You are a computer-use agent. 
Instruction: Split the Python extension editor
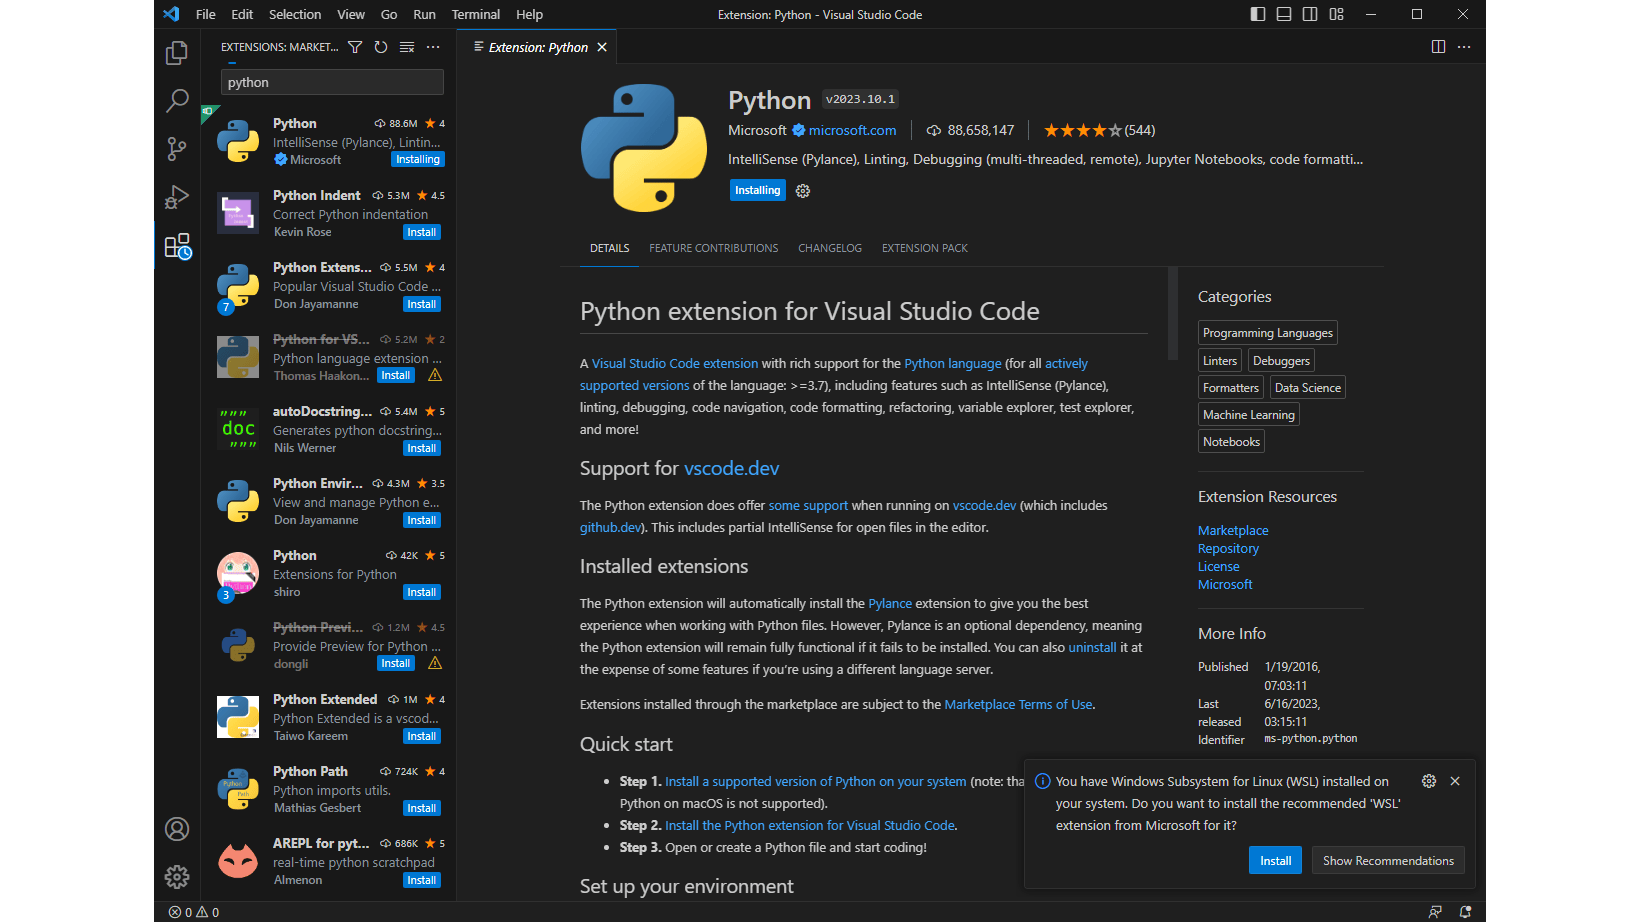coord(1438,46)
